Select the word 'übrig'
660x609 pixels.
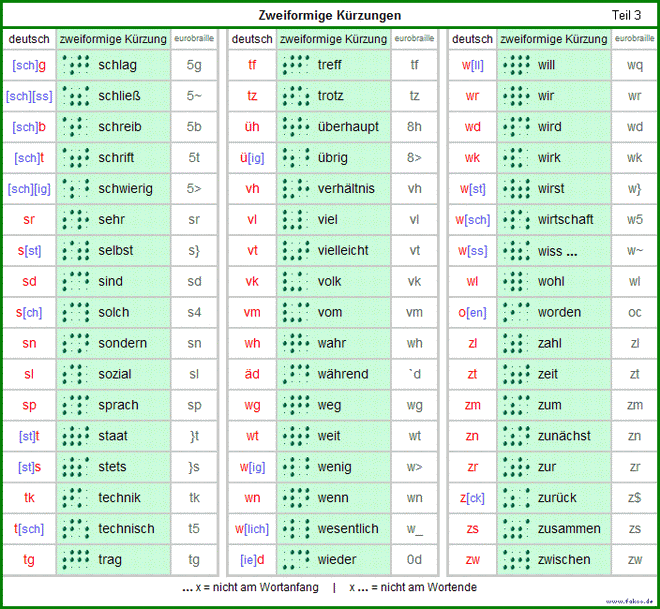tap(333, 158)
